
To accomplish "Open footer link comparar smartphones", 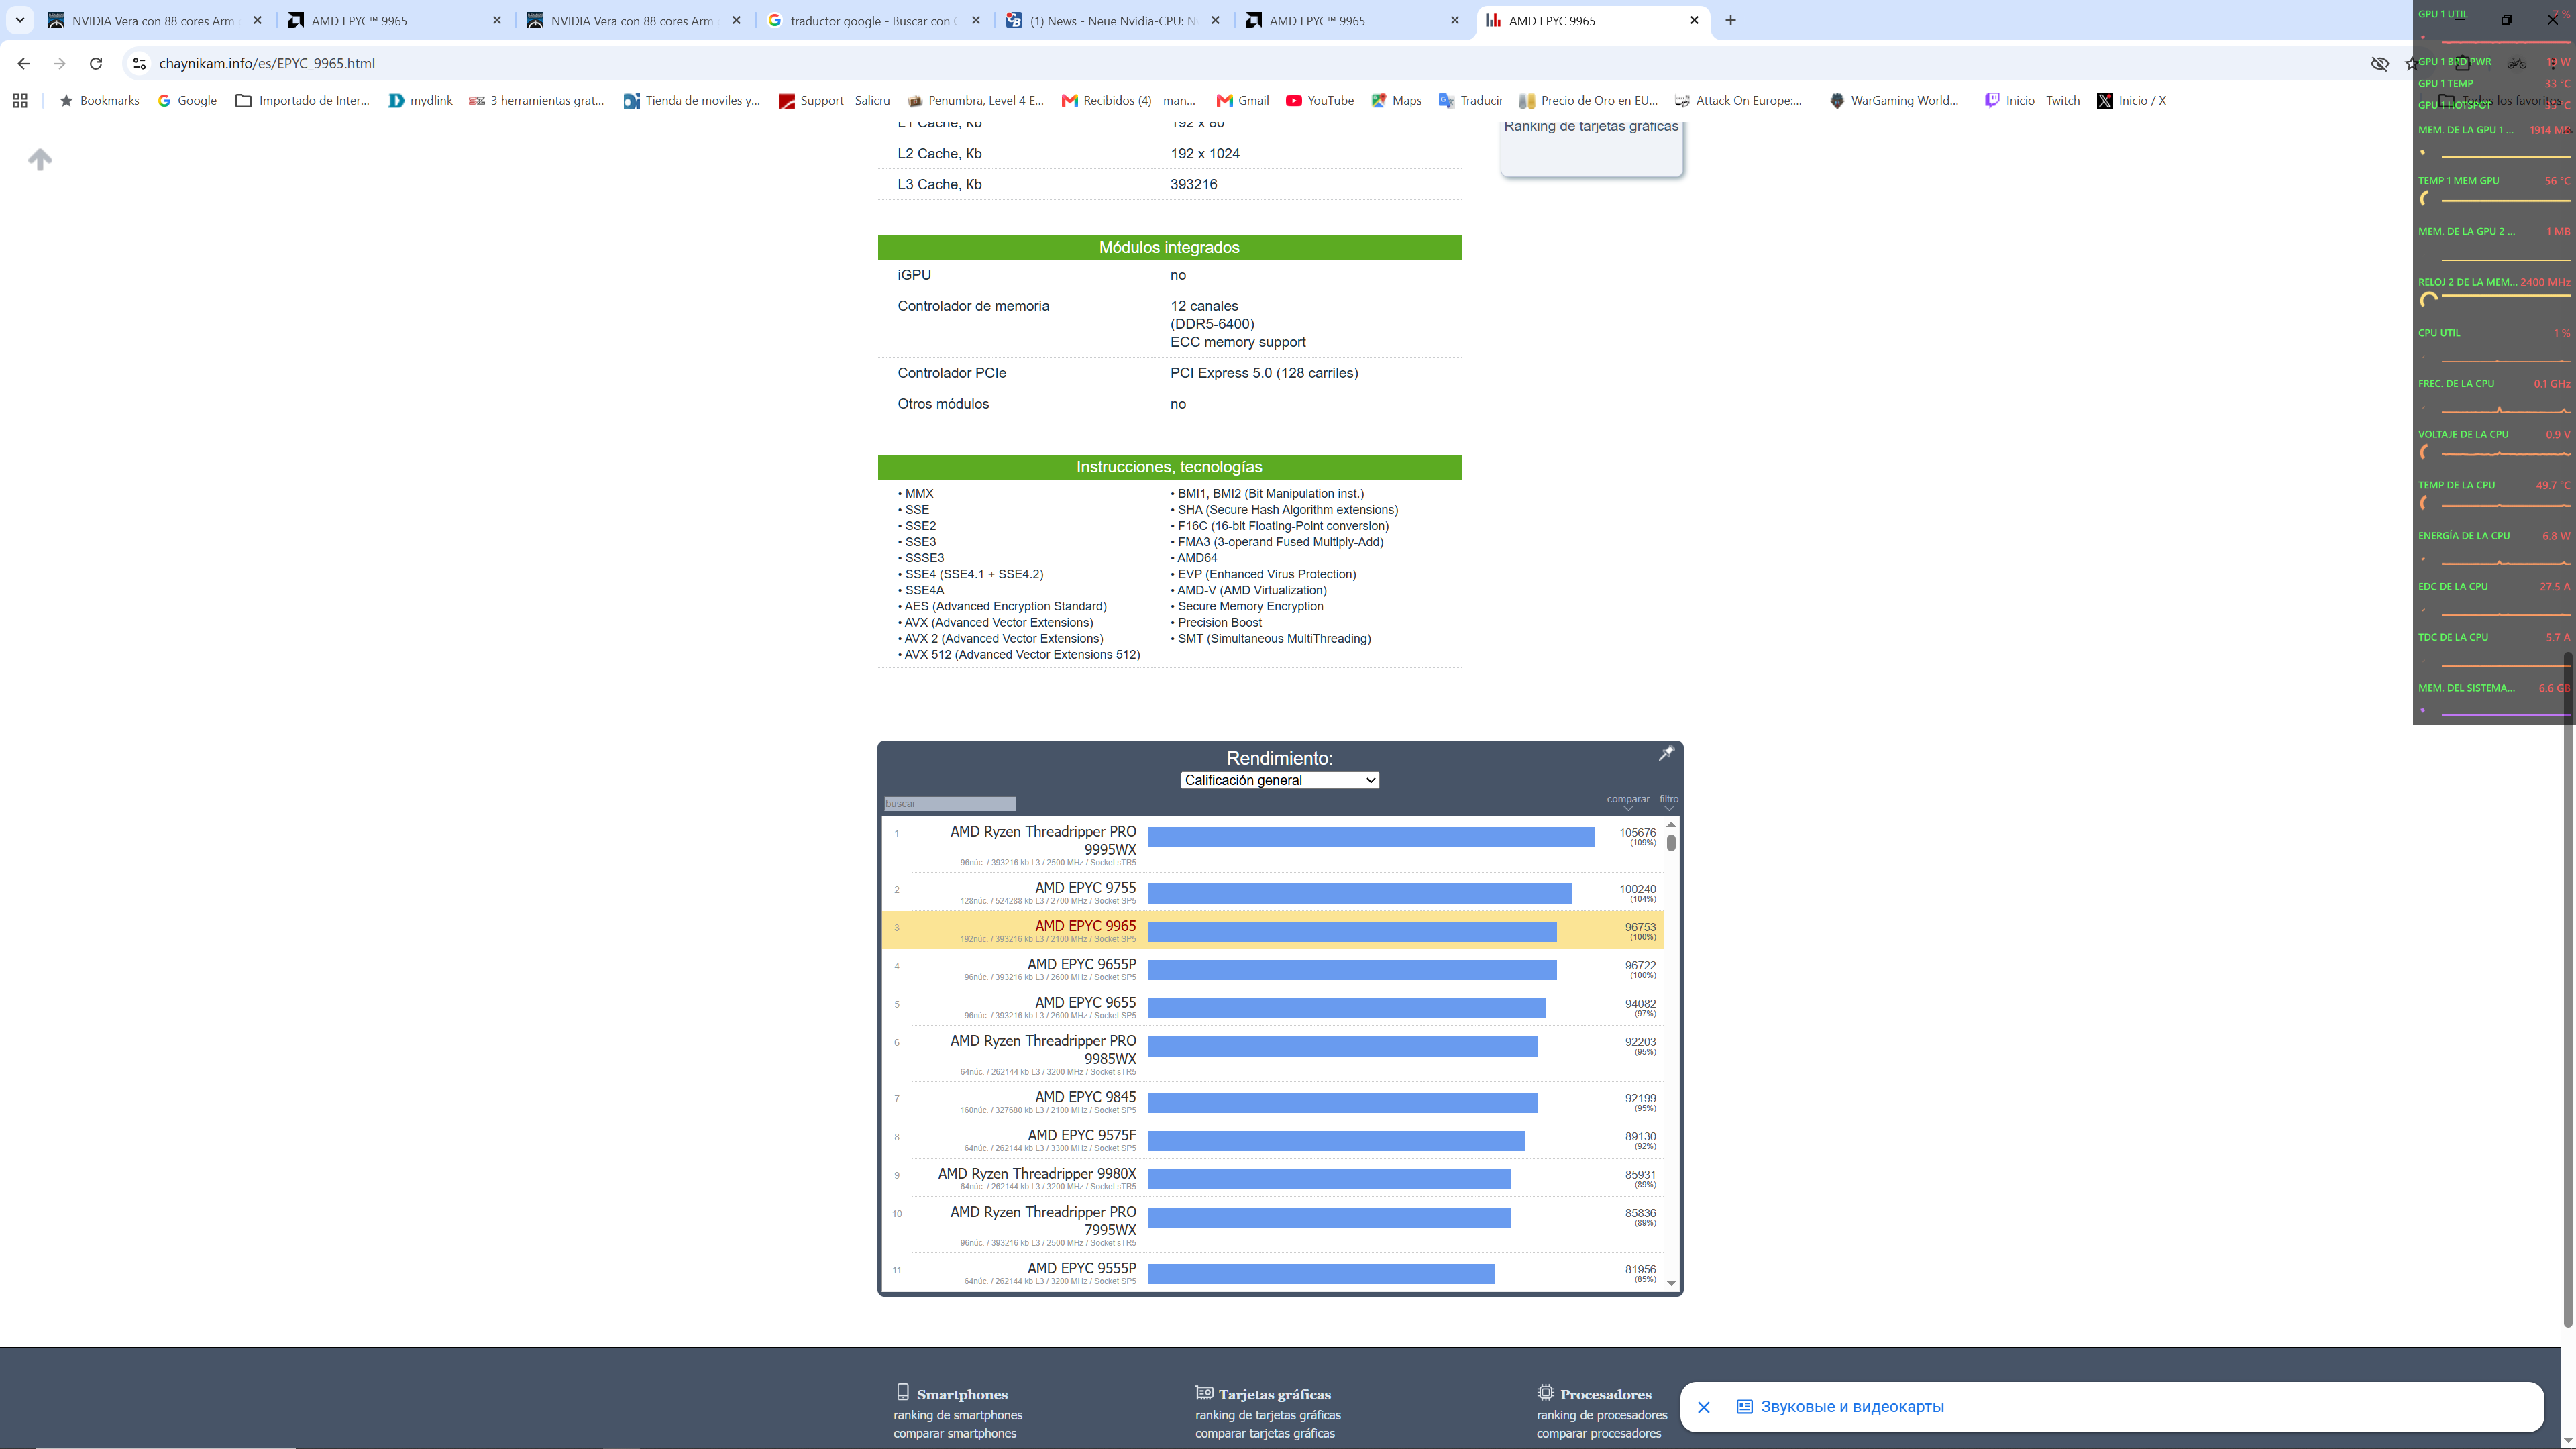I will pos(955,1433).
